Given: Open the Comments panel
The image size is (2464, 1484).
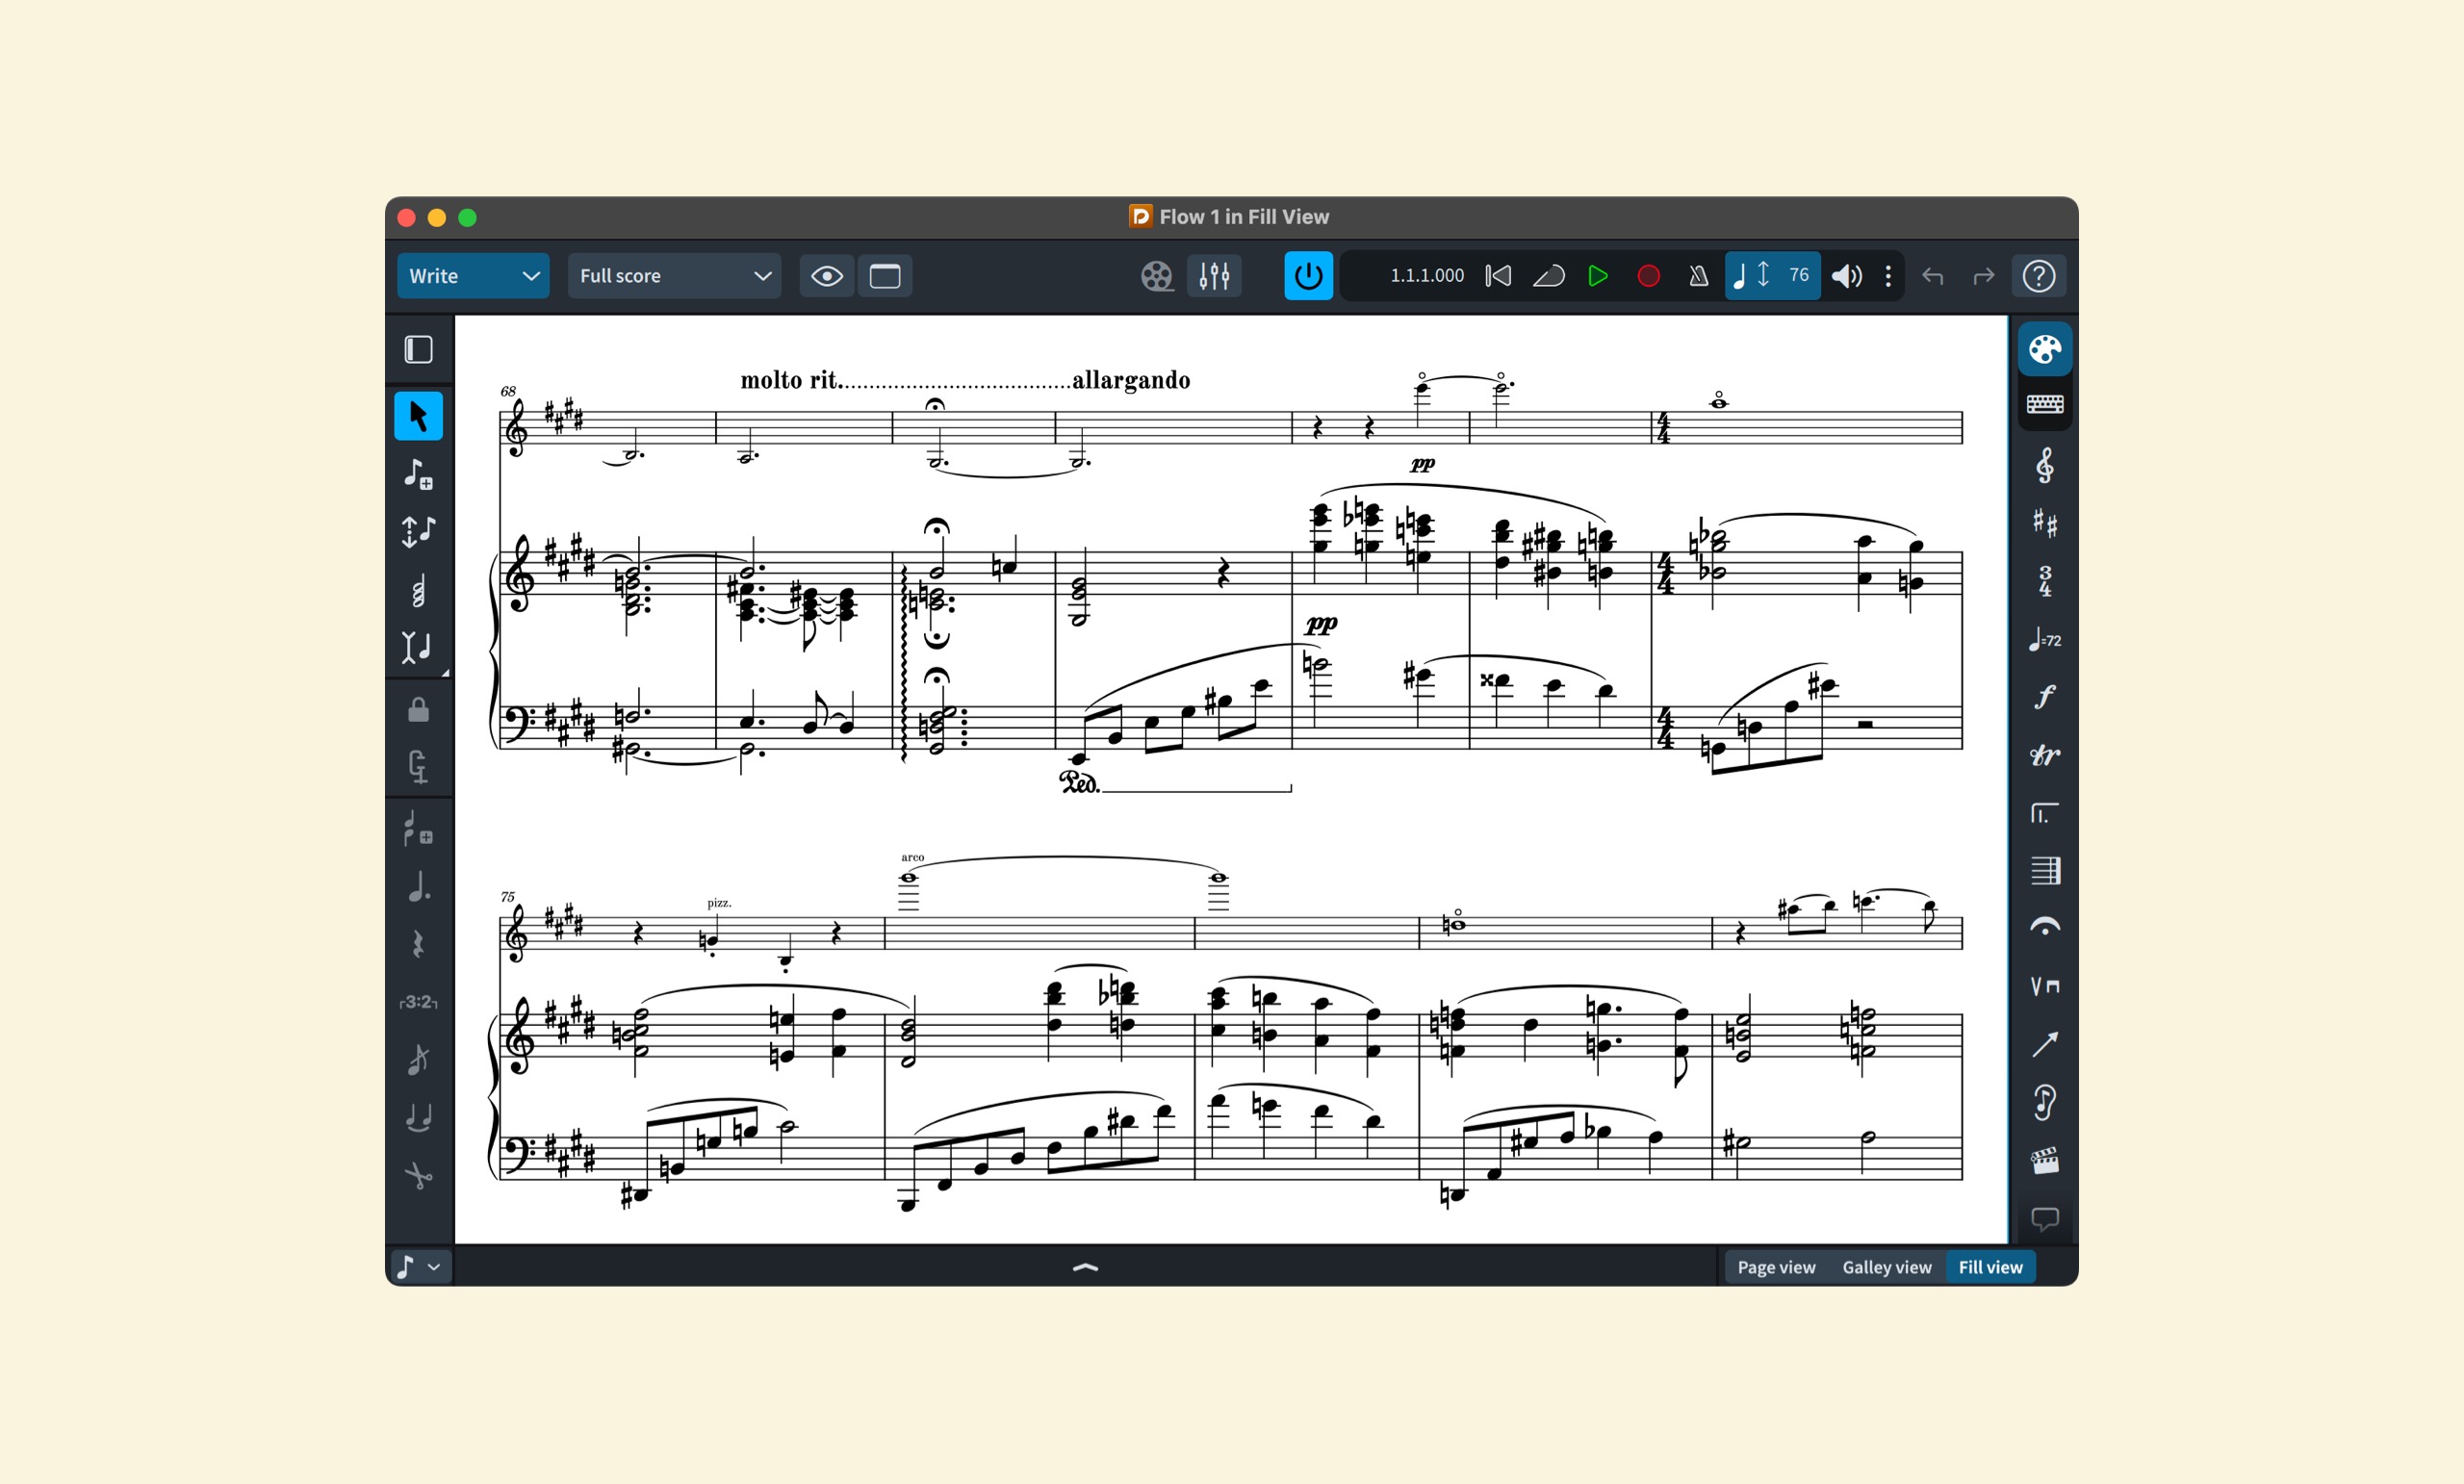Looking at the screenshot, I should 2044,1219.
